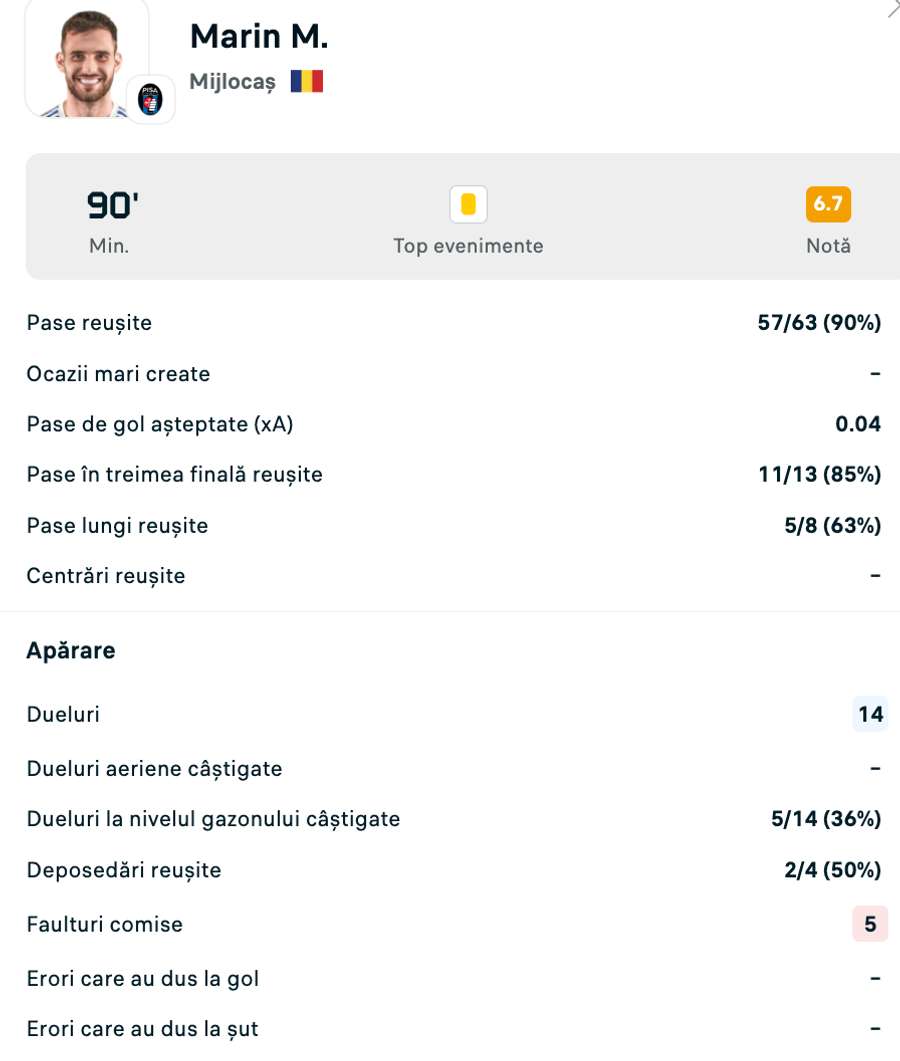Click the Pisa club badge icon

pyautogui.click(x=150, y=99)
